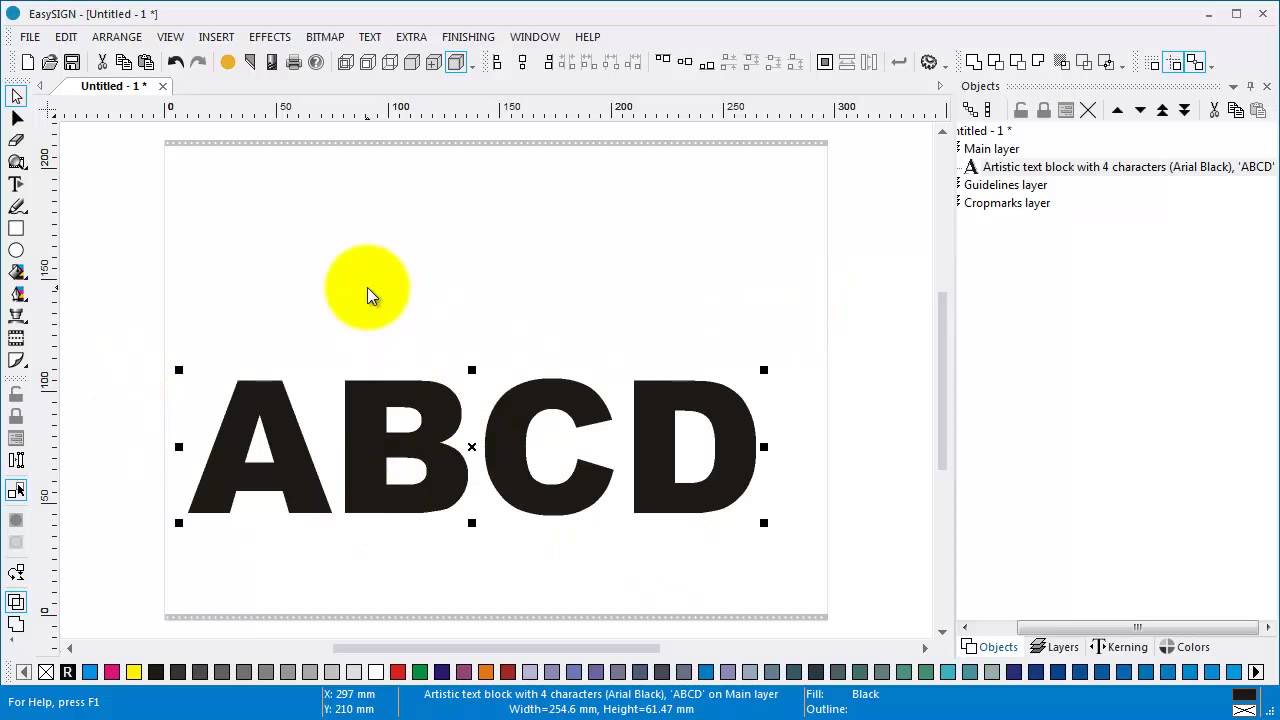Select the Rectangle drawing tool
Image resolution: width=1280 pixels, height=720 pixels.
pos(16,229)
